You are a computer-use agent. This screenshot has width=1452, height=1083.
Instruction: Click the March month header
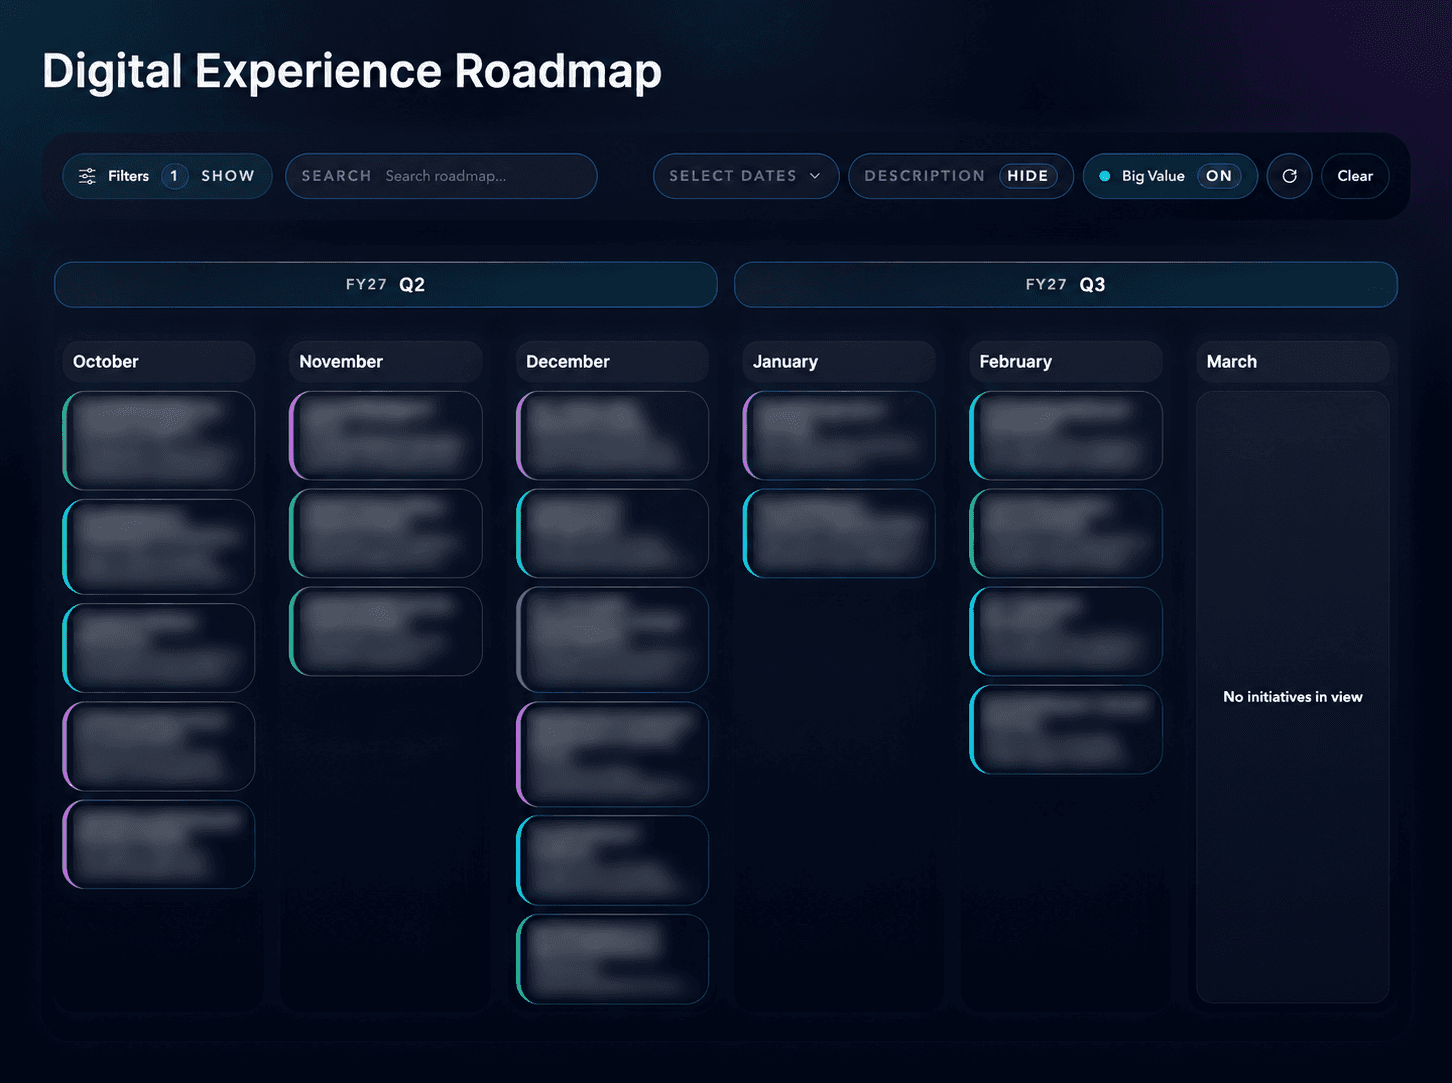1293,362
